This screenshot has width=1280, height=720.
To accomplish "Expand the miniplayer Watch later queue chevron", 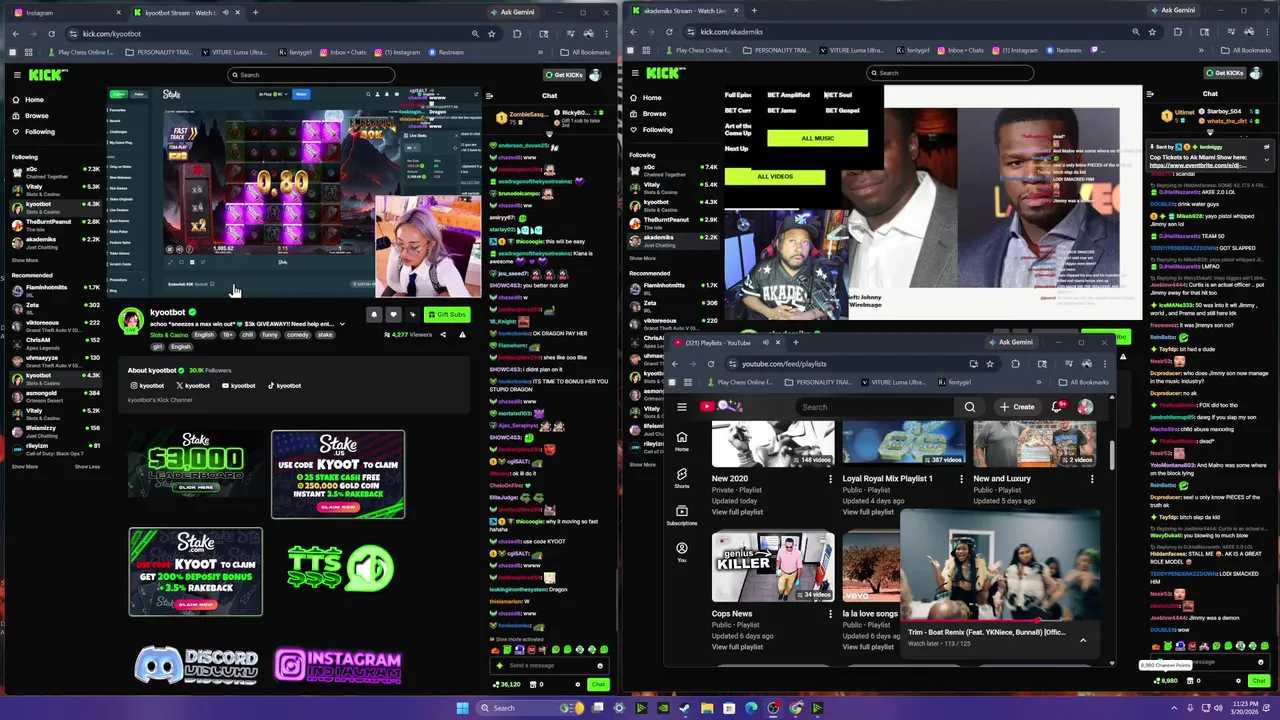I will [x=1083, y=640].
